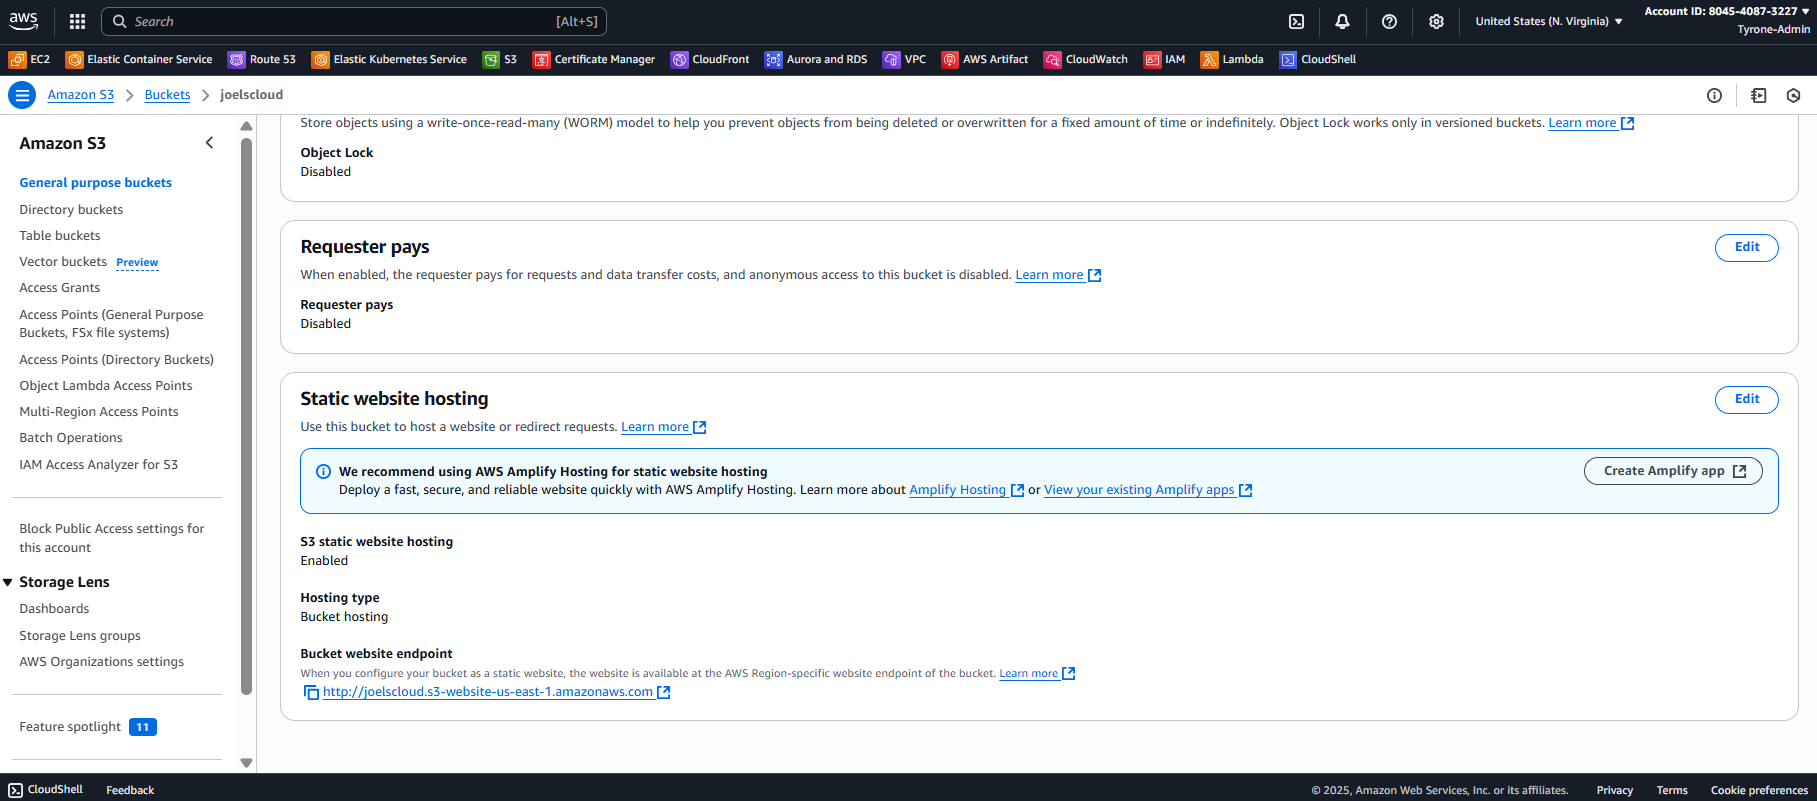Open Route 53 shortcut
The height and width of the screenshot is (801, 1817).
[262, 59]
